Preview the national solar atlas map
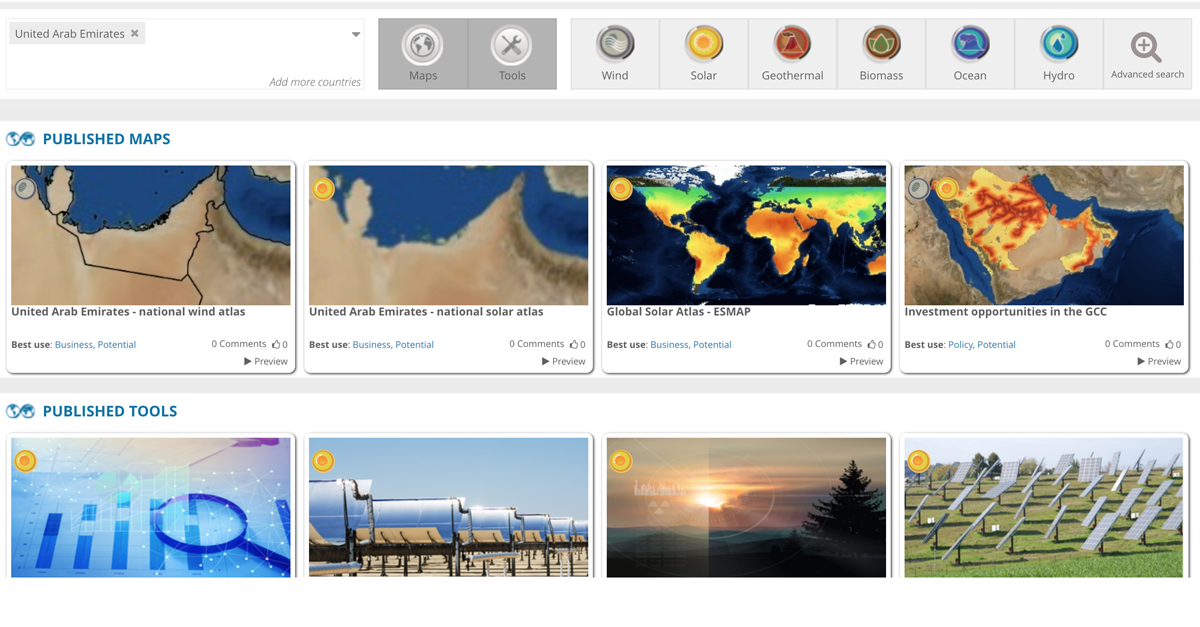The height and width of the screenshot is (627, 1200). click(x=564, y=361)
